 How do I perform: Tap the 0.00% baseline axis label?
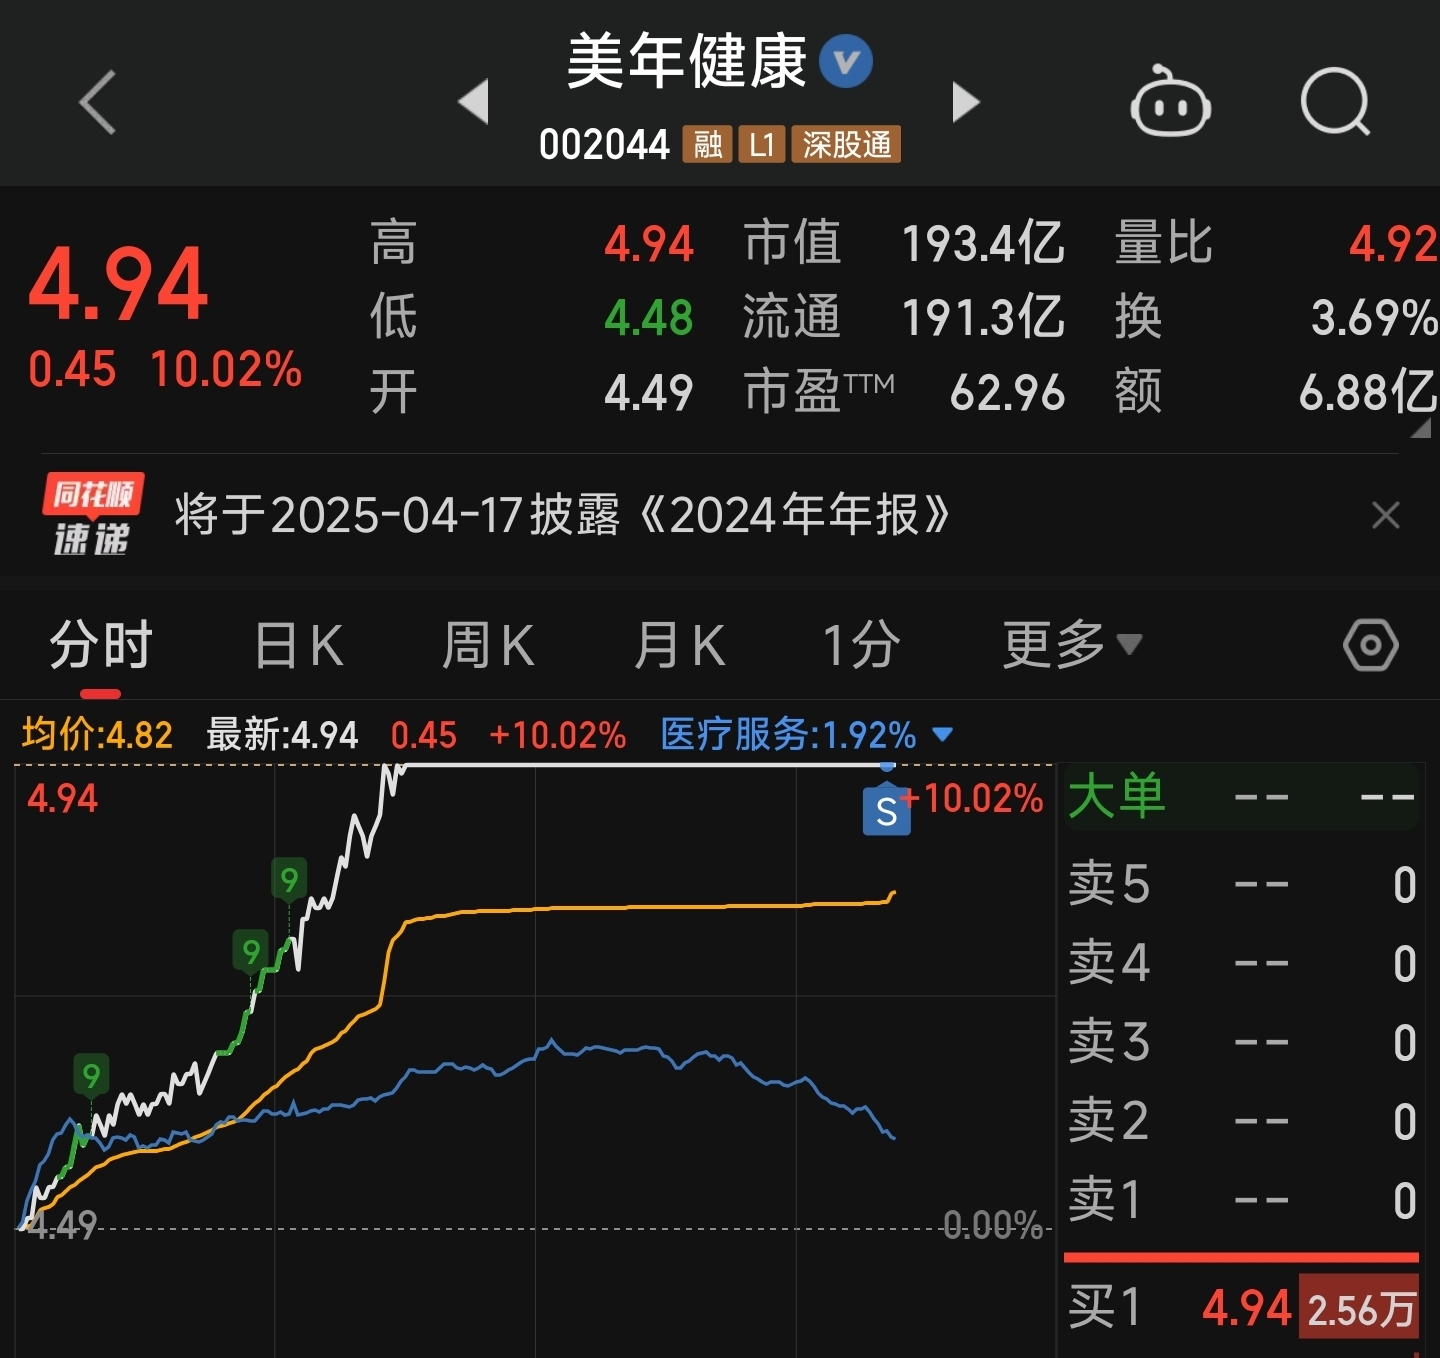[x=993, y=1225]
